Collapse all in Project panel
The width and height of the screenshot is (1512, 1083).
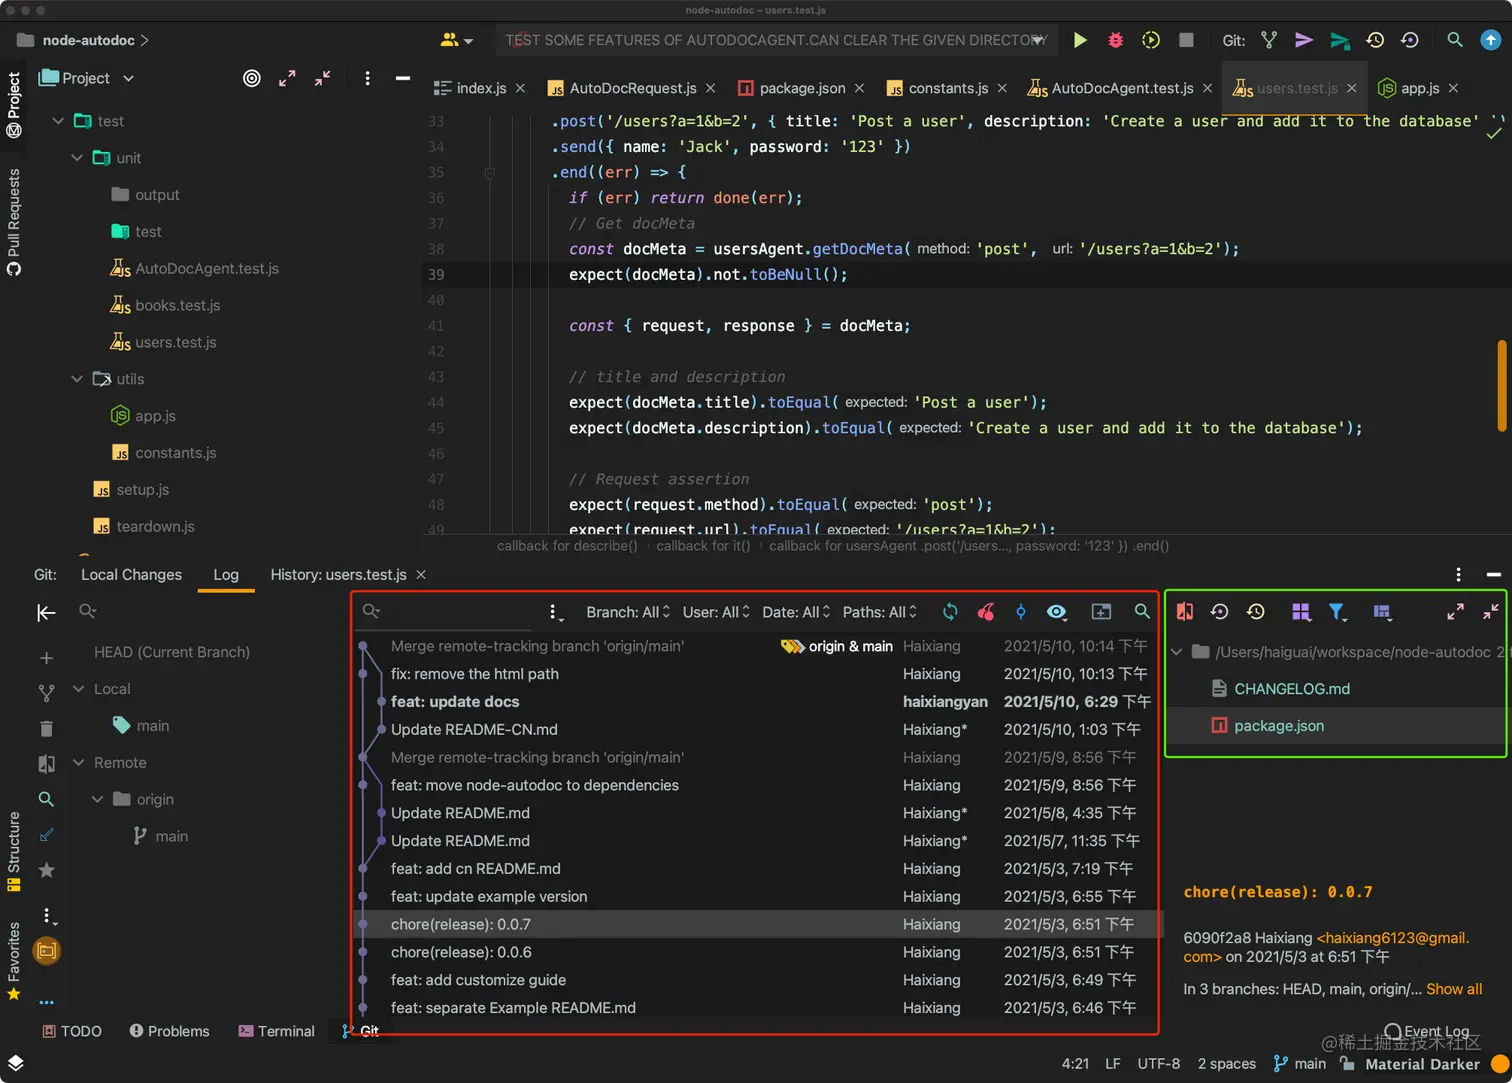pos(322,78)
